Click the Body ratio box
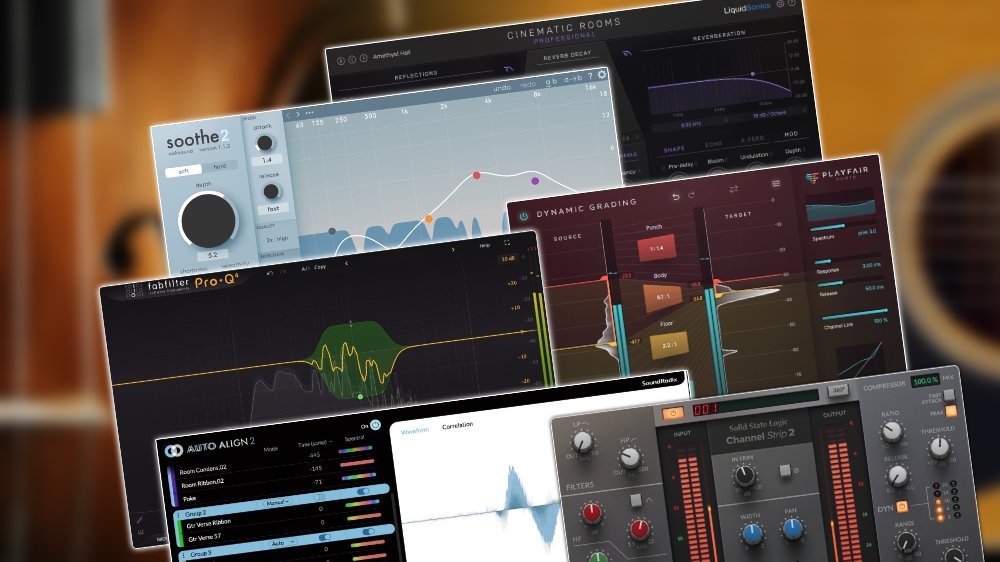This screenshot has height=562, width=1000. coord(662,297)
